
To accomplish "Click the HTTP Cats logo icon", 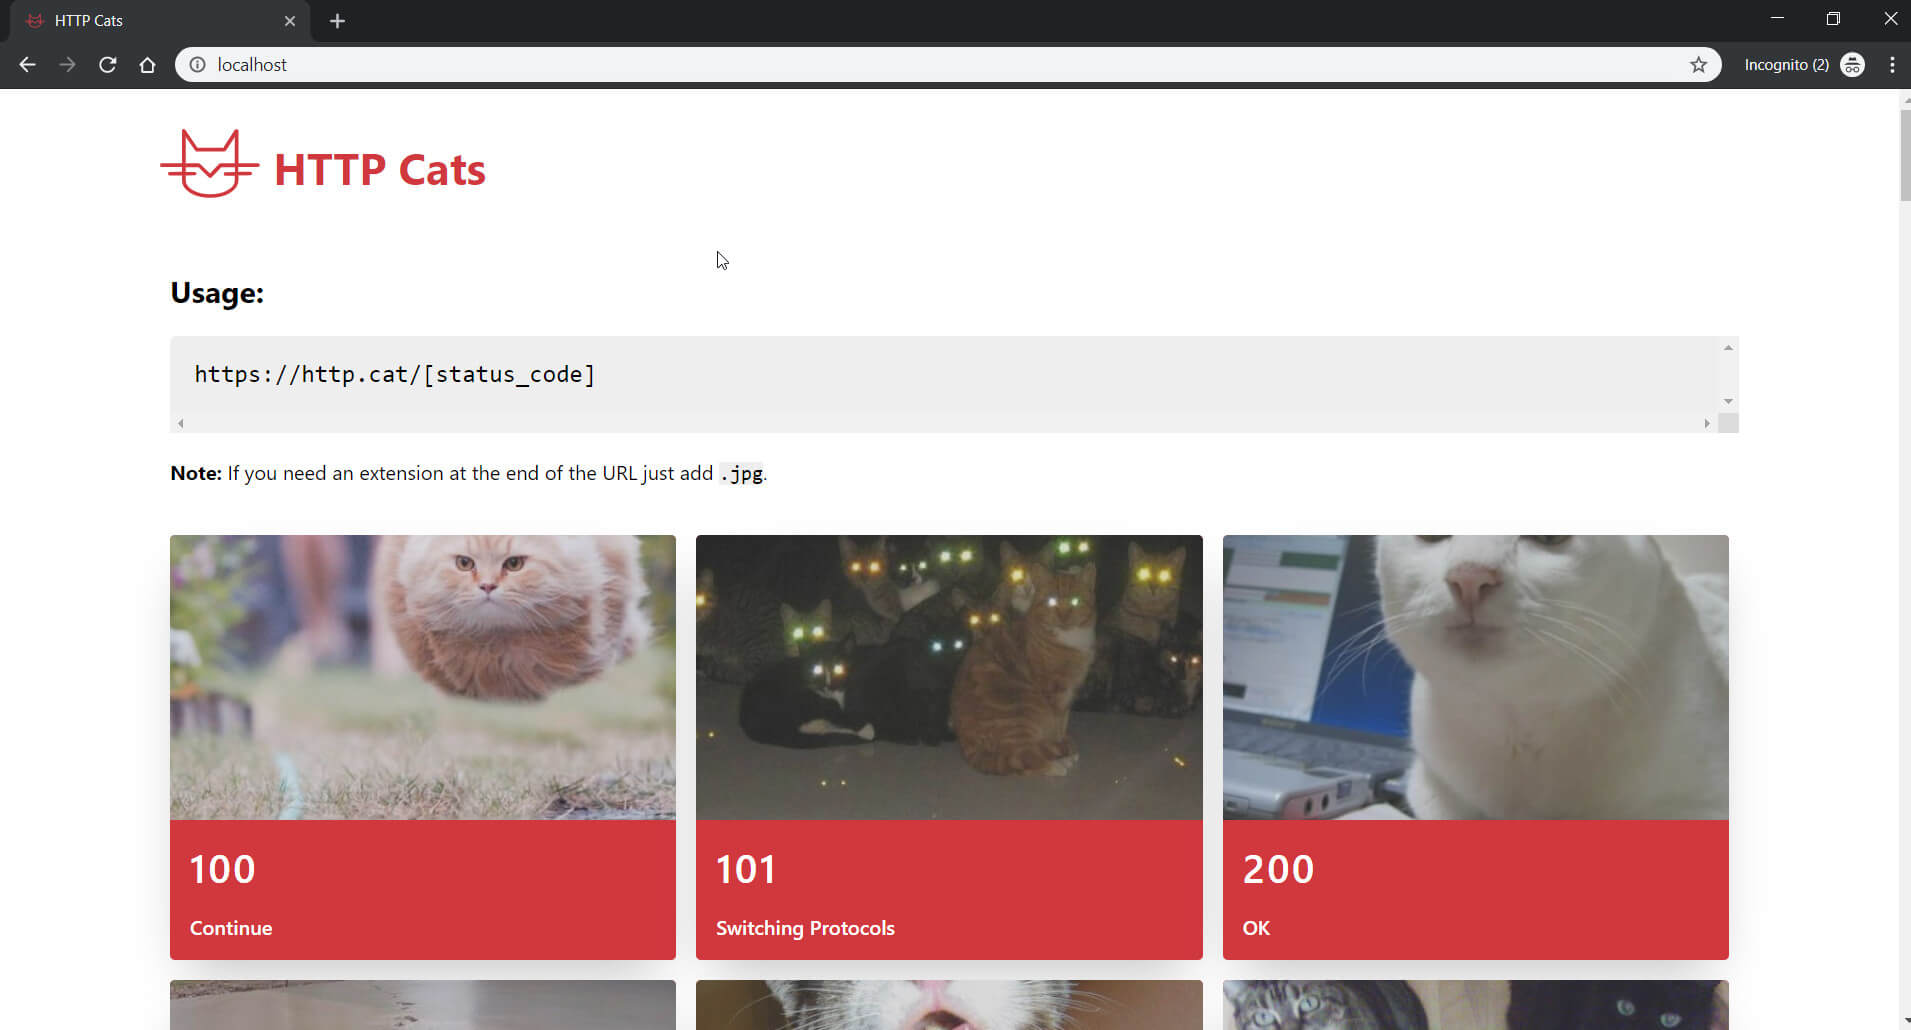I will 209,164.
